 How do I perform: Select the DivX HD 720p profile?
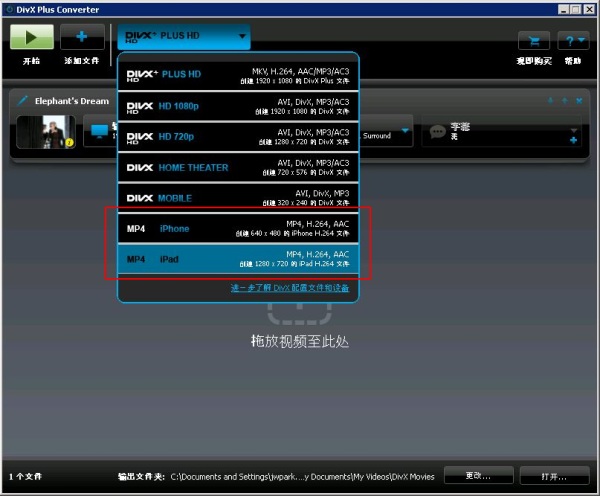pos(238,137)
